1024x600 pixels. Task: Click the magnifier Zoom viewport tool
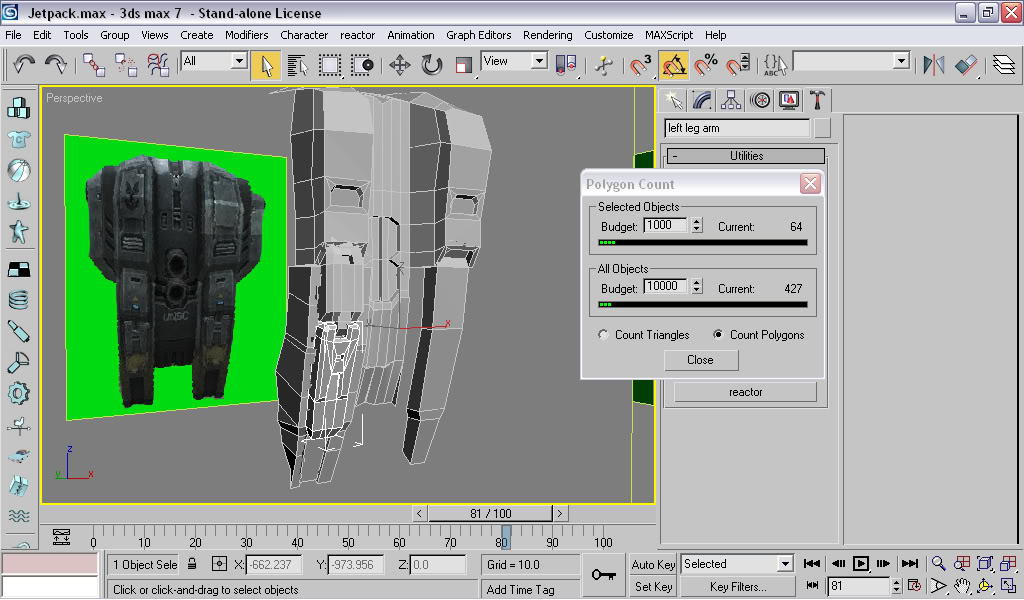click(938, 563)
